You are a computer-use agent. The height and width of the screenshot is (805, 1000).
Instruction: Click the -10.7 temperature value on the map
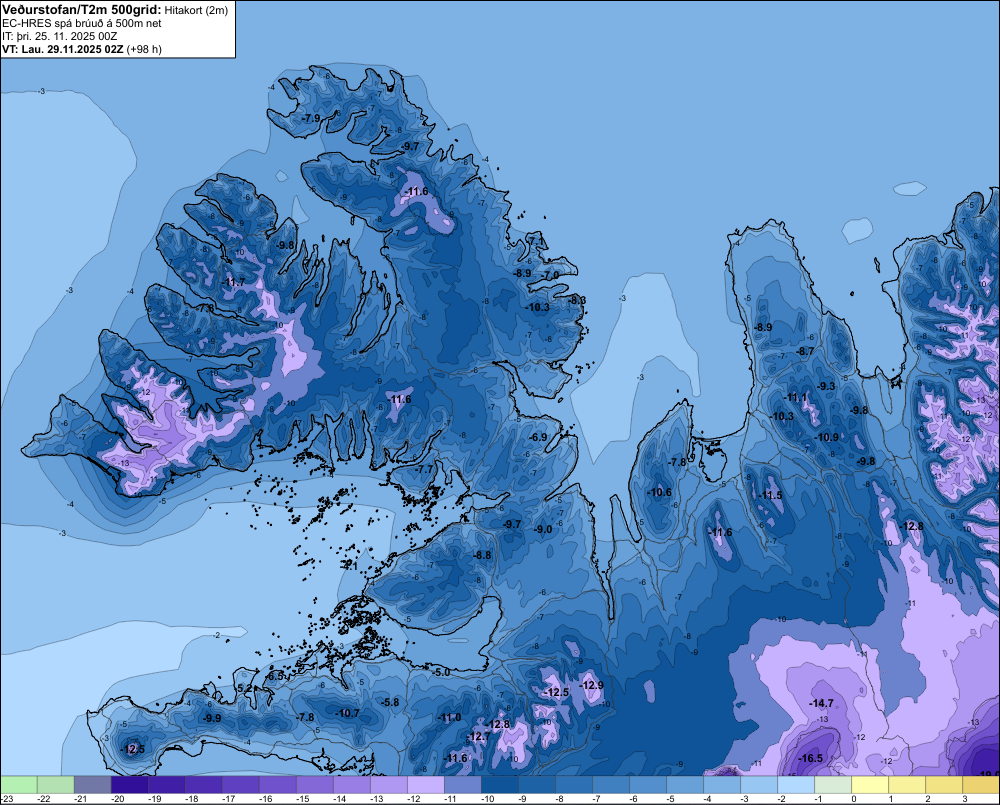click(x=348, y=713)
